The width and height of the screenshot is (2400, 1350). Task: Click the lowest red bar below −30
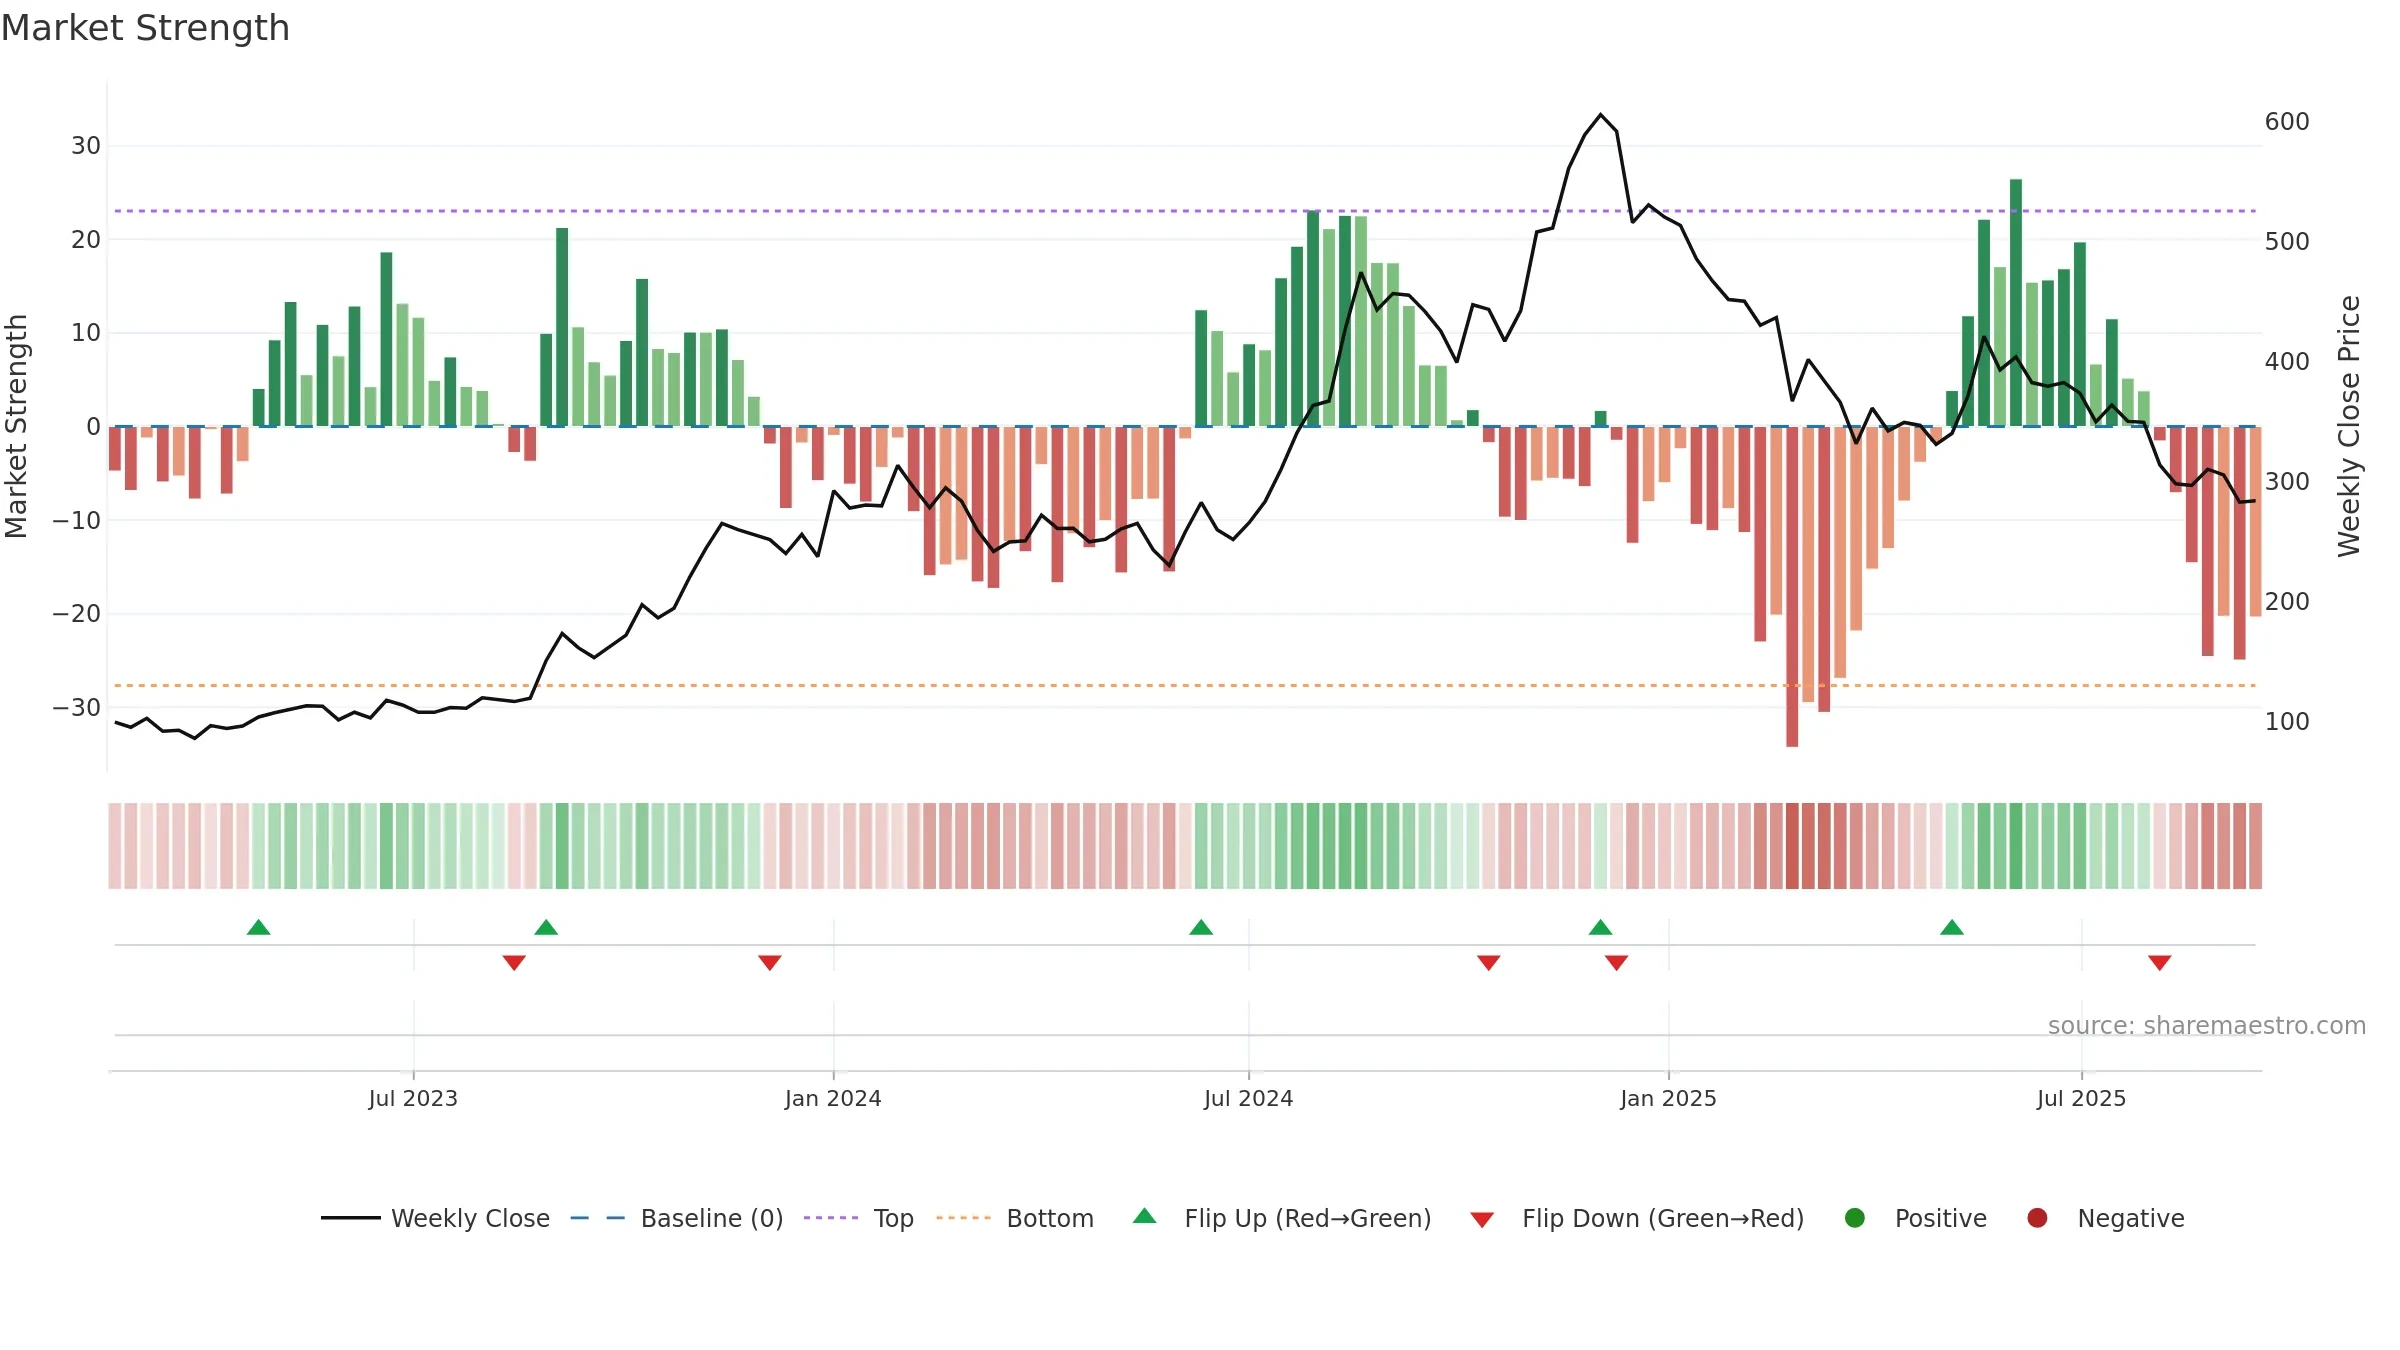[x=1792, y=587]
